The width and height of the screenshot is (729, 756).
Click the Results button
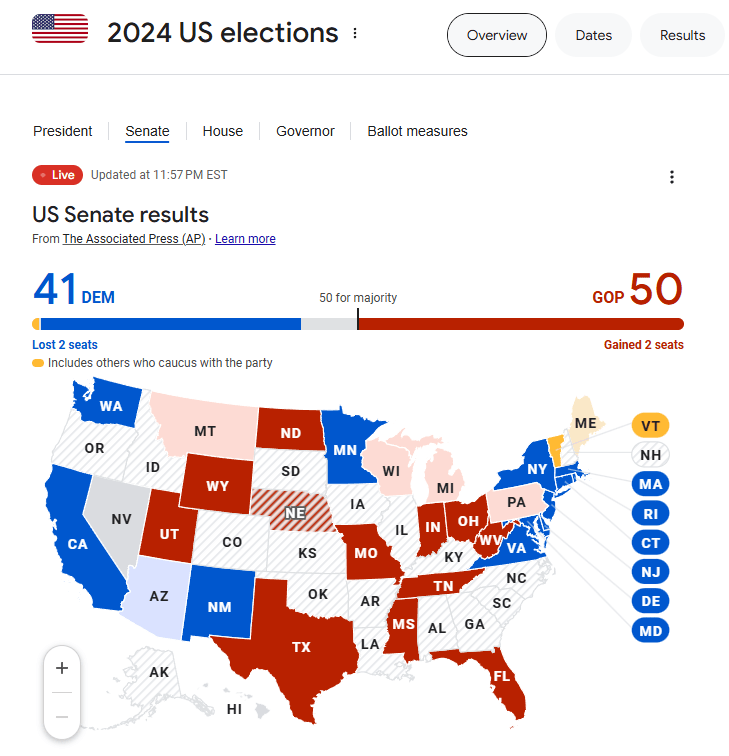click(x=682, y=35)
